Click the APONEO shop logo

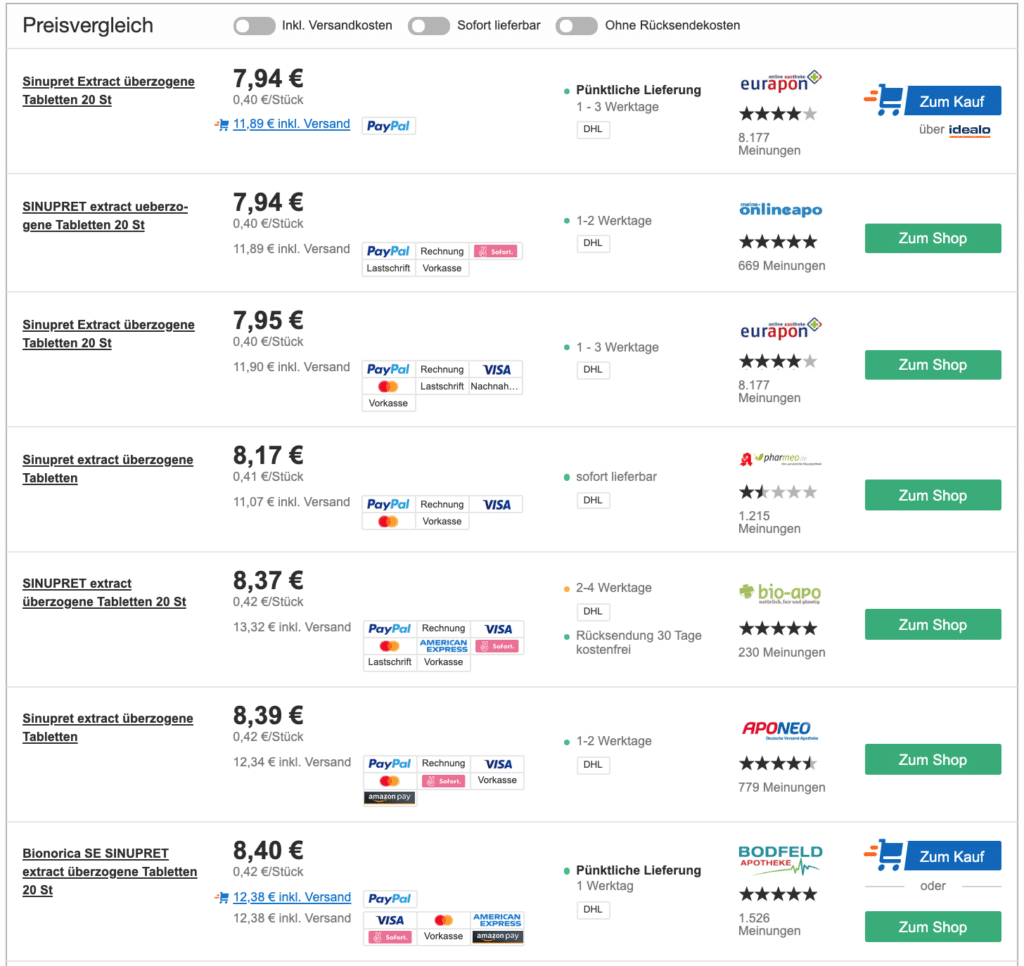click(x=779, y=730)
